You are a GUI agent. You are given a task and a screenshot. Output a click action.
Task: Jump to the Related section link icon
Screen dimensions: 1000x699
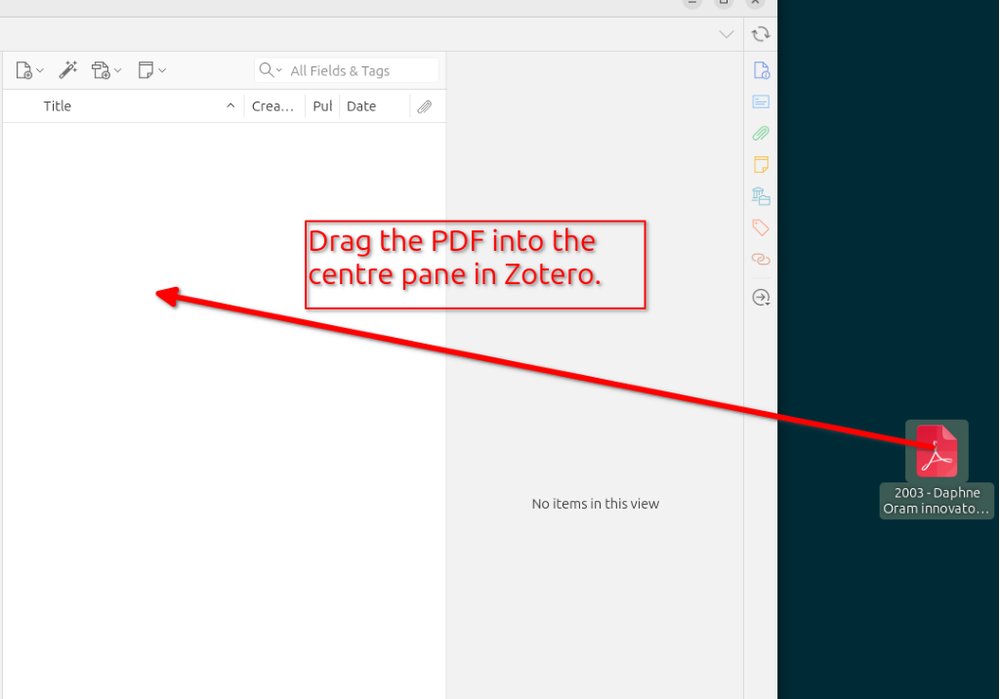[x=761, y=259]
